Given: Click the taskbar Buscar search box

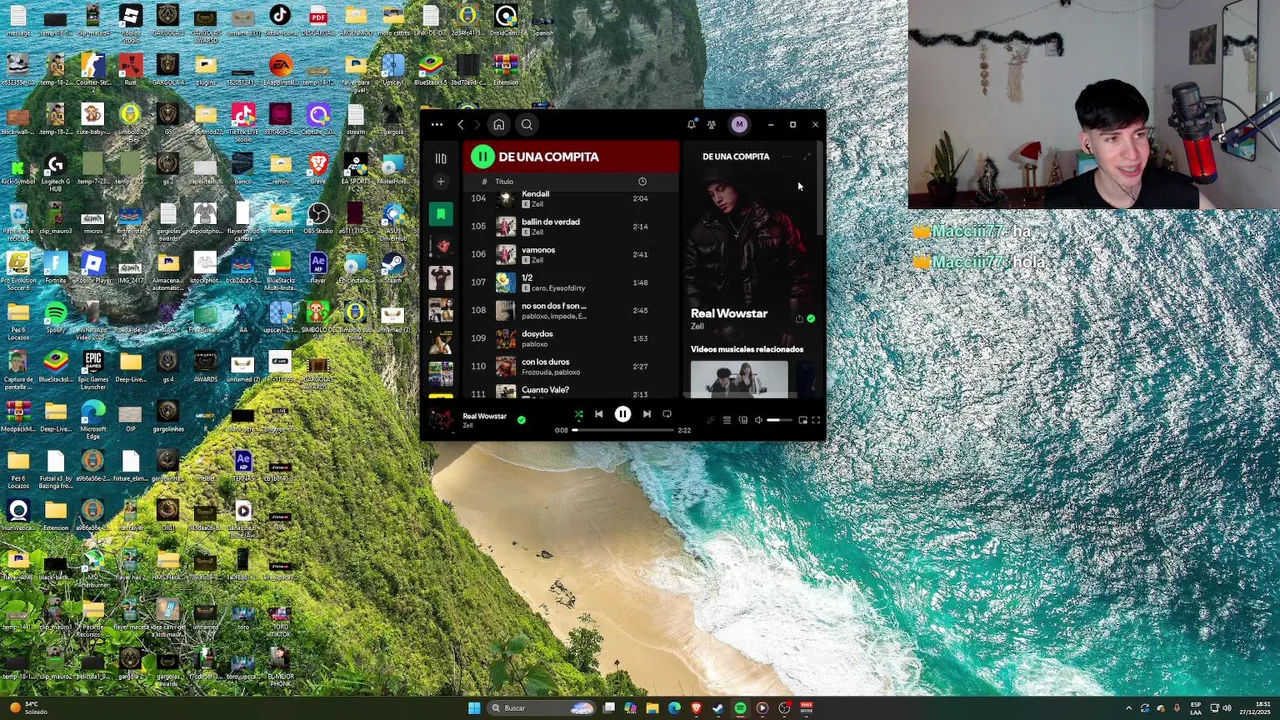Looking at the screenshot, I should point(540,708).
